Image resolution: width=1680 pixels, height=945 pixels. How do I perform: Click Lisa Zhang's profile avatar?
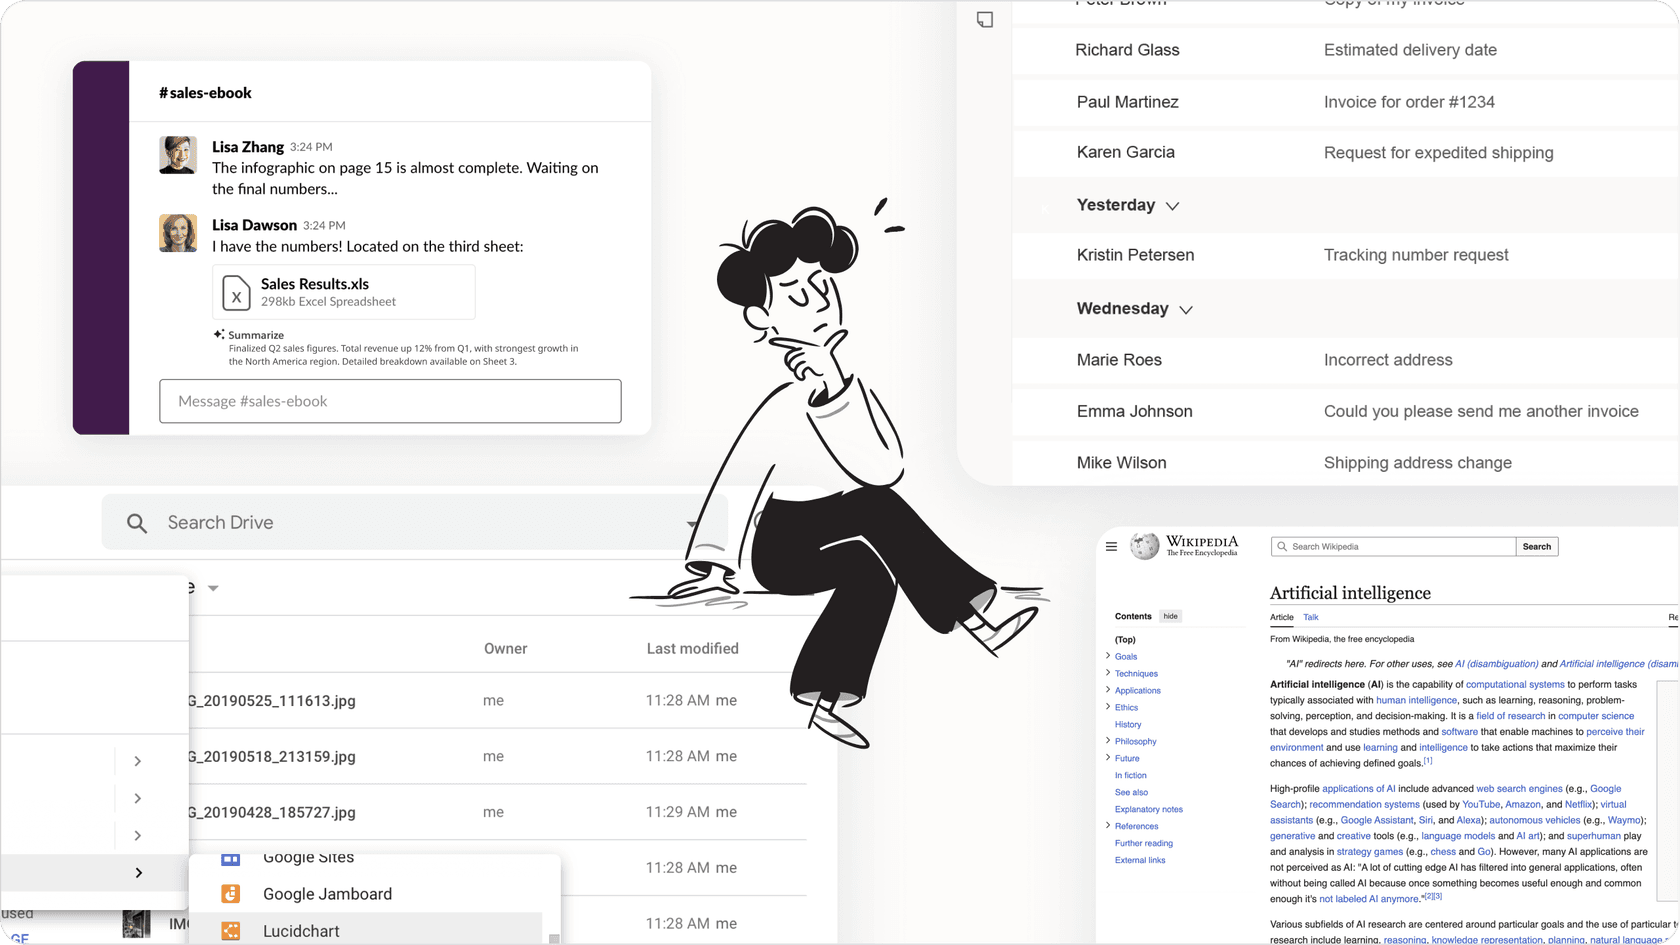[x=178, y=155]
